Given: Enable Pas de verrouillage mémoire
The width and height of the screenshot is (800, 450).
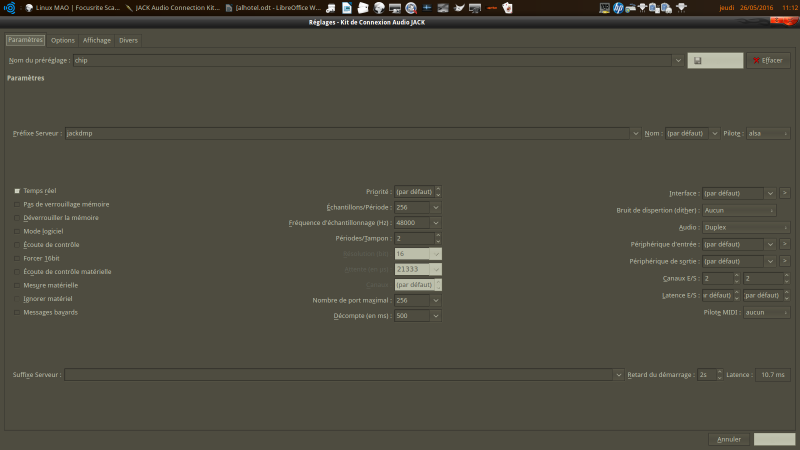Looking at the screenshot, I should click(x=17, y=204).
